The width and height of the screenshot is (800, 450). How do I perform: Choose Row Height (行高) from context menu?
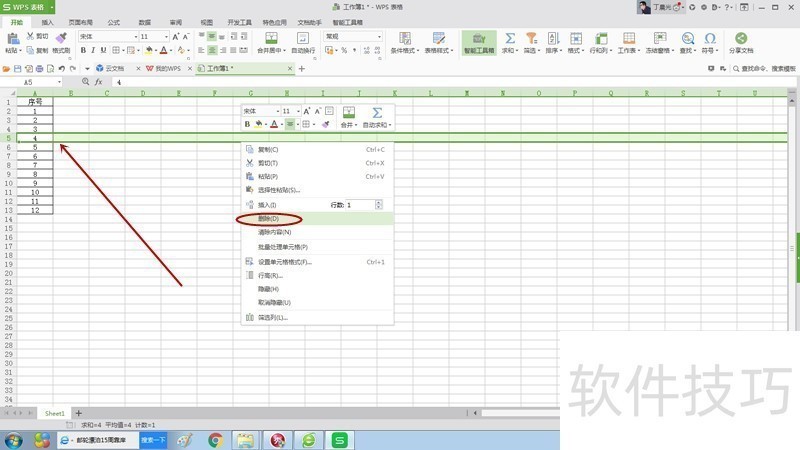pos(317,276)
